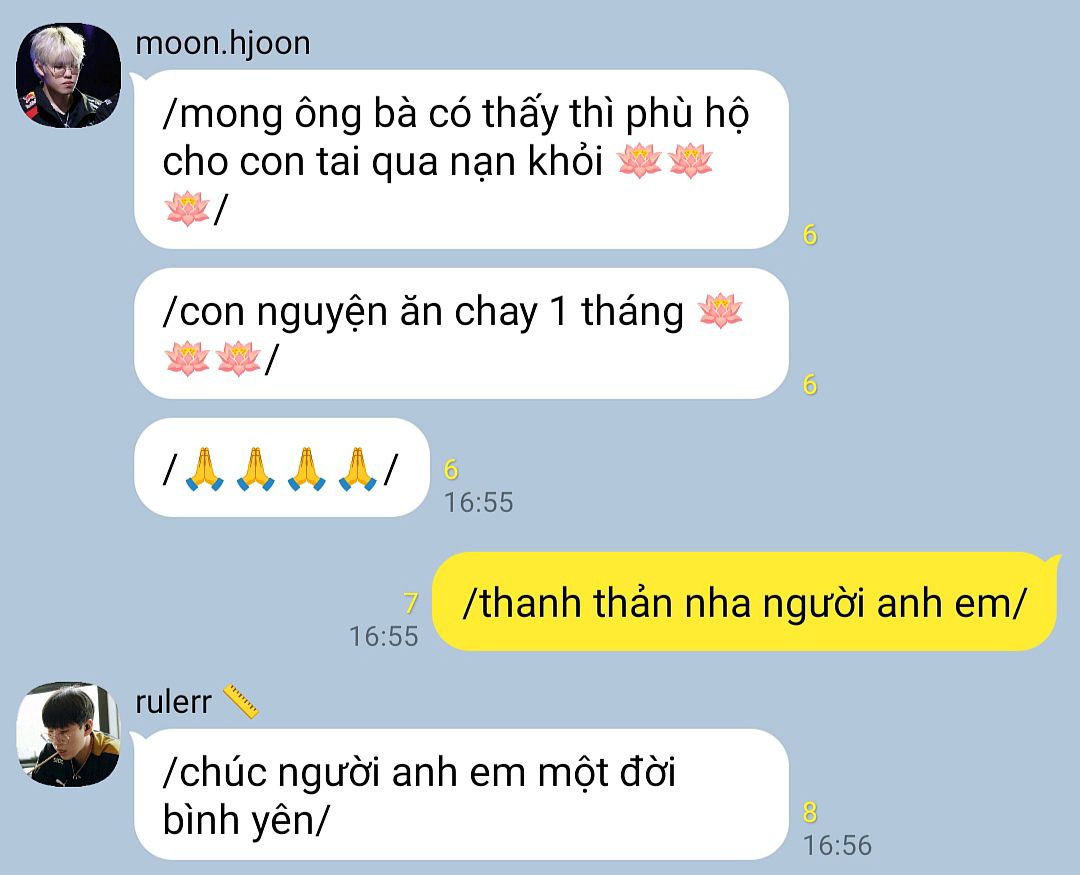1080x875 pixels.
Task: Click the ruler emoji beside rulerr's name
Action: tap(241, 701)
